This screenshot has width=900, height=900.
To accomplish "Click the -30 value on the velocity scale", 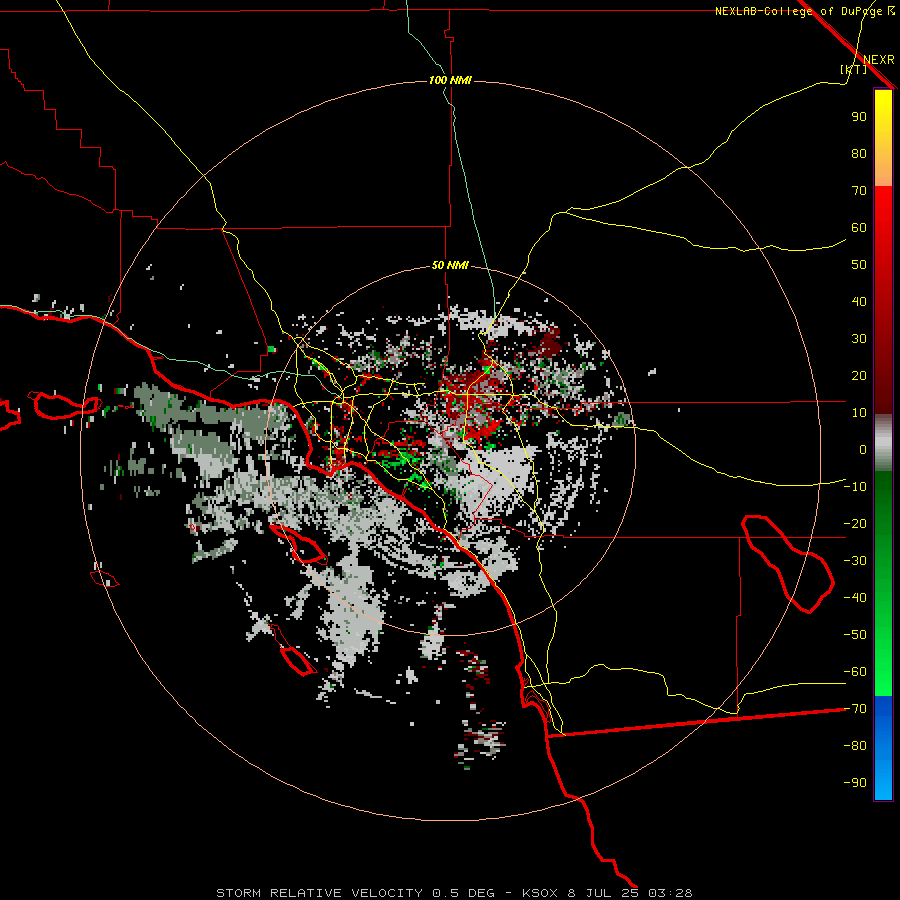I will pos(855,561).
